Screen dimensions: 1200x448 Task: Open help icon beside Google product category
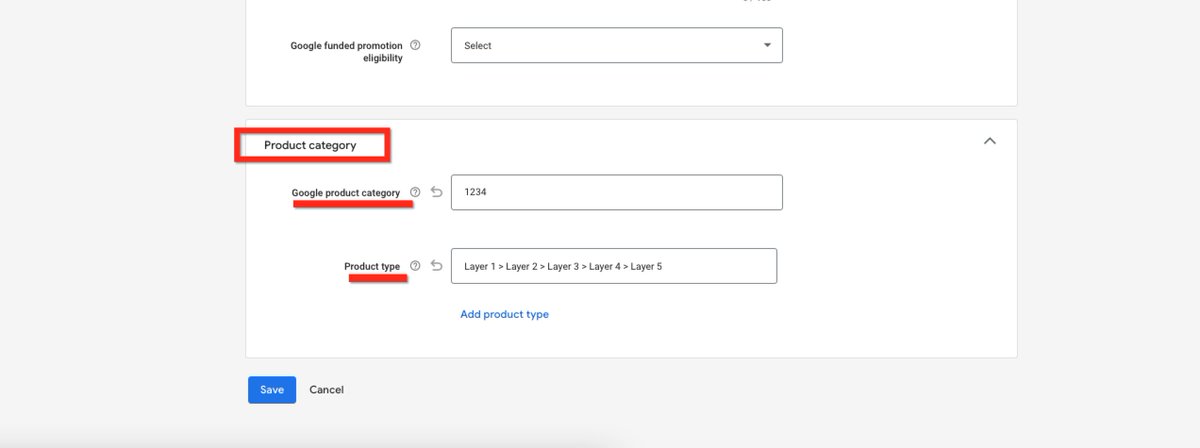tap(415, 192)
